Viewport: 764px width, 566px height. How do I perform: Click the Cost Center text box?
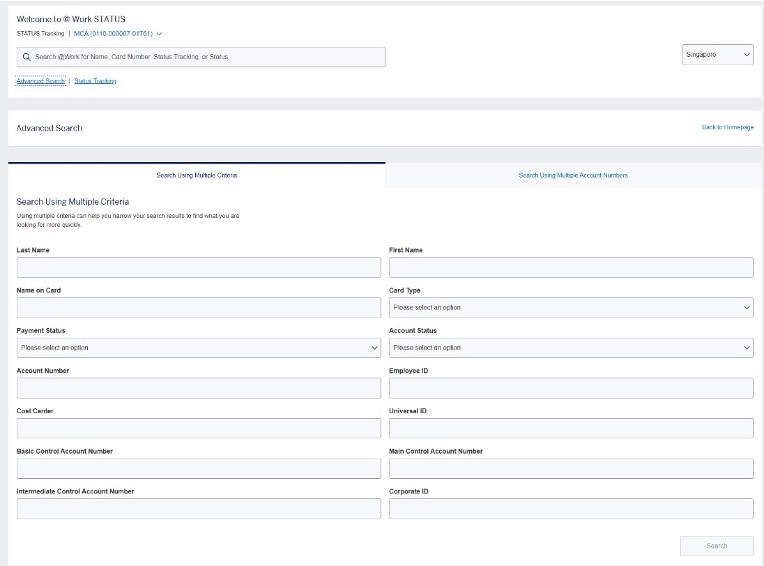(198, 428)
